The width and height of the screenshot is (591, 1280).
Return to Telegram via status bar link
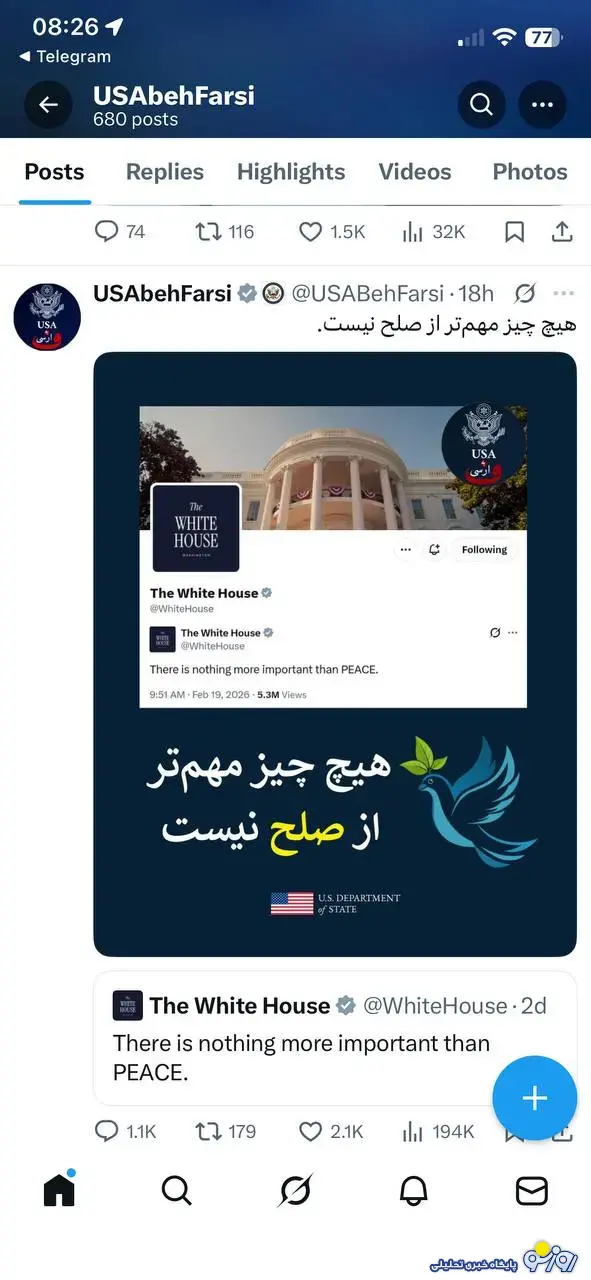pyautogui.click(x=65, y=57)
